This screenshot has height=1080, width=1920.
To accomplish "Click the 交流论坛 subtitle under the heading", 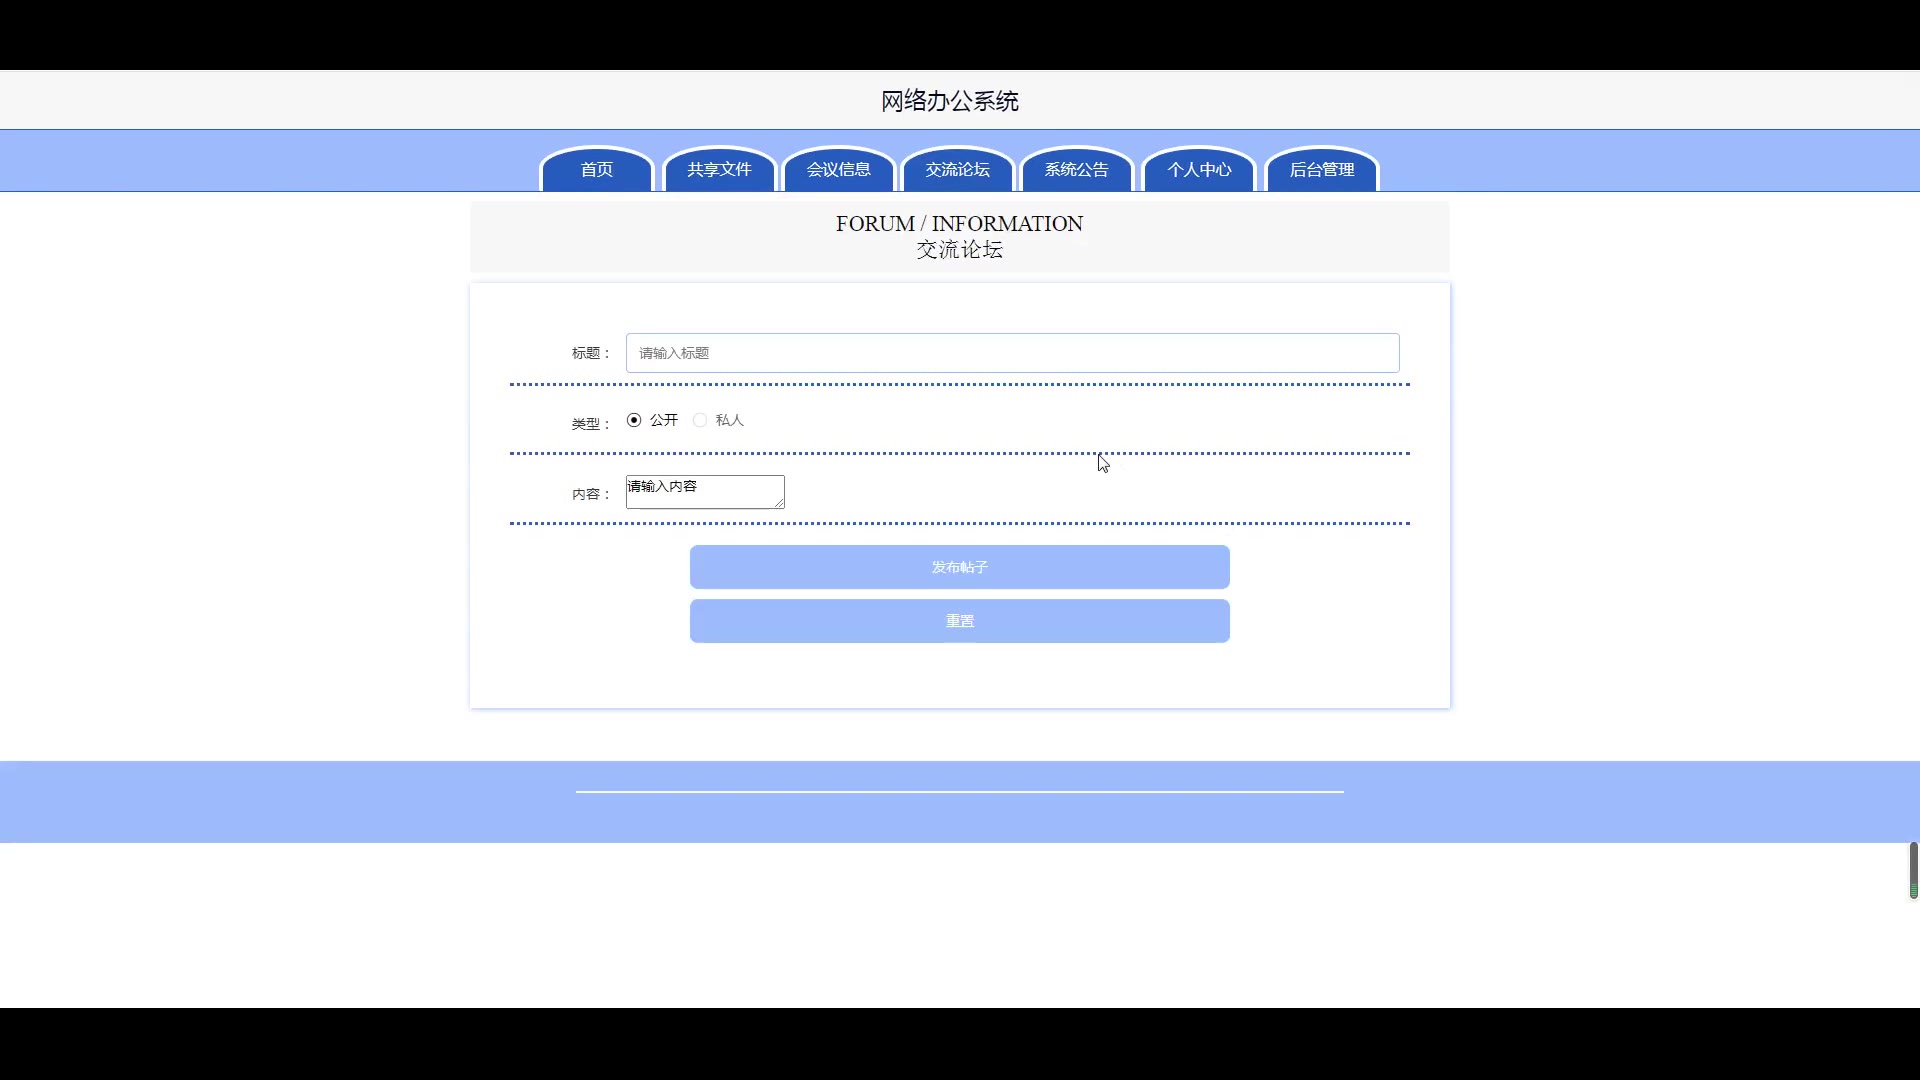I will (959, 250).
